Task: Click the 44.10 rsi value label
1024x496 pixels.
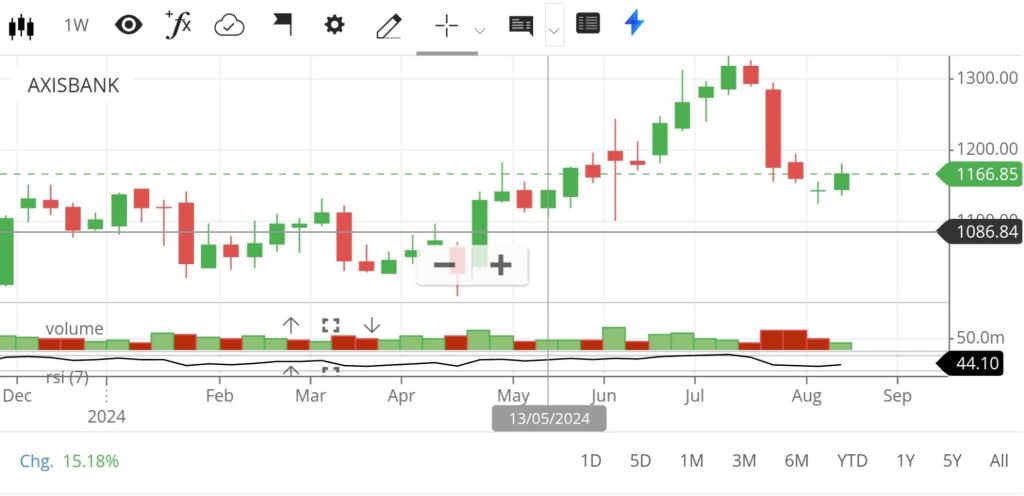Action: 970,364
